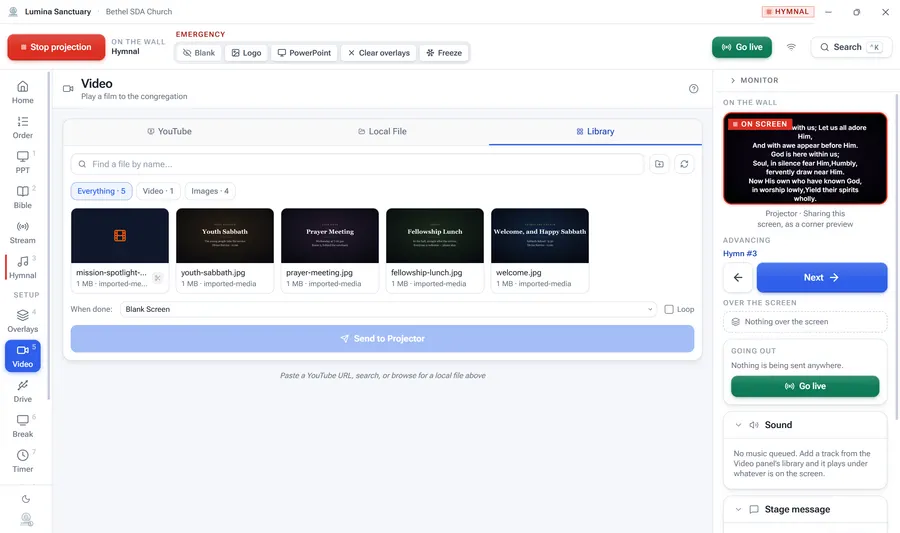Click the wifi connection status icon
The image size is (900, 533).
pos(791,47)
